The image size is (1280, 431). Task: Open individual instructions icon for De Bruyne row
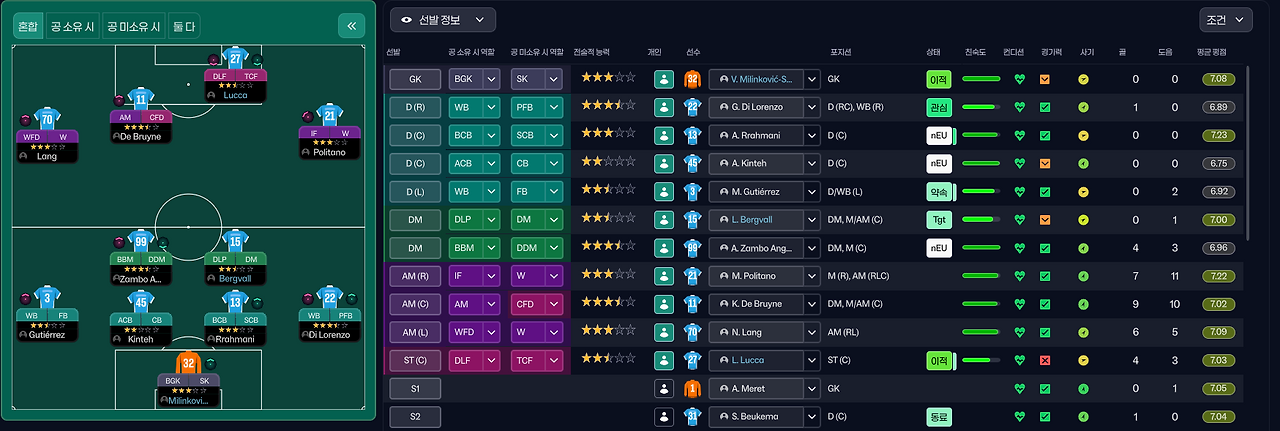[x=662, y=303]
